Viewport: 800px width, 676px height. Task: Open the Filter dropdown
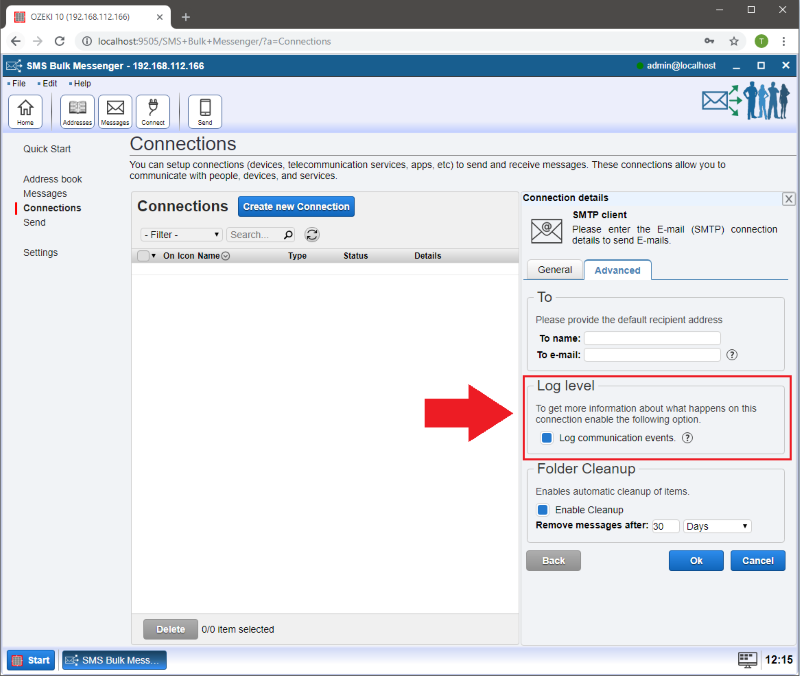point(181,235)
